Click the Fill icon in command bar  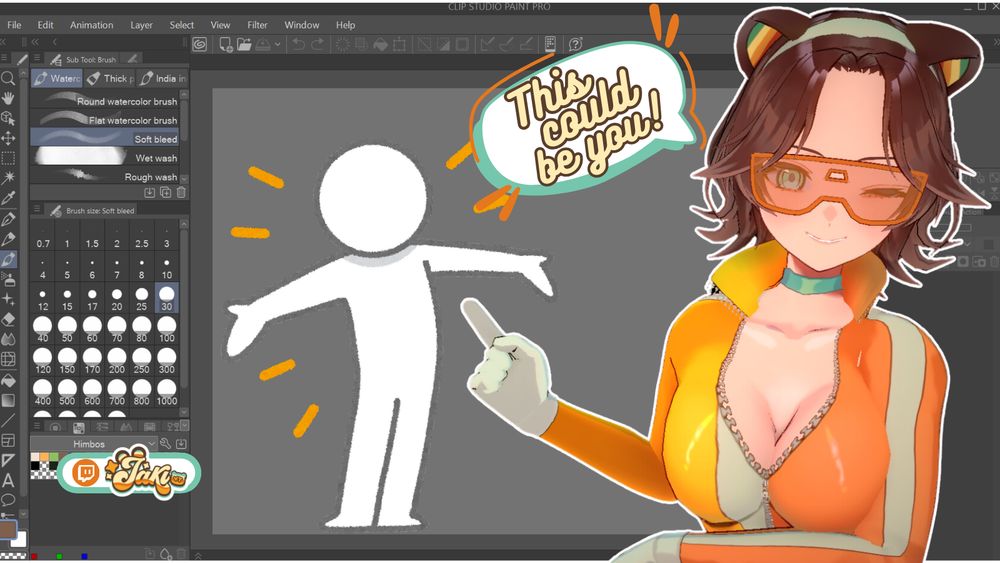coord(381,44)
